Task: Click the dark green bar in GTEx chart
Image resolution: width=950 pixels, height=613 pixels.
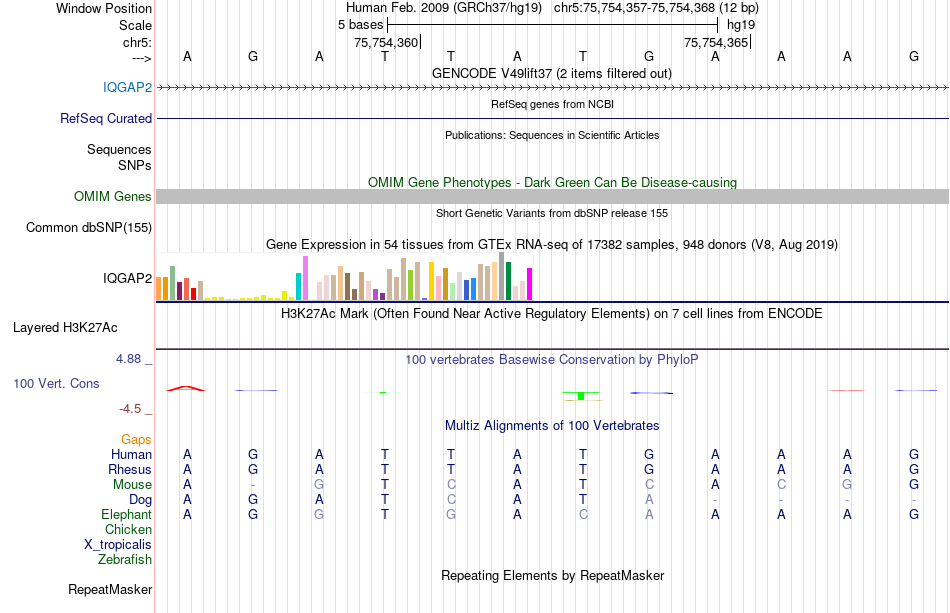Action: [x=508, y=281]
